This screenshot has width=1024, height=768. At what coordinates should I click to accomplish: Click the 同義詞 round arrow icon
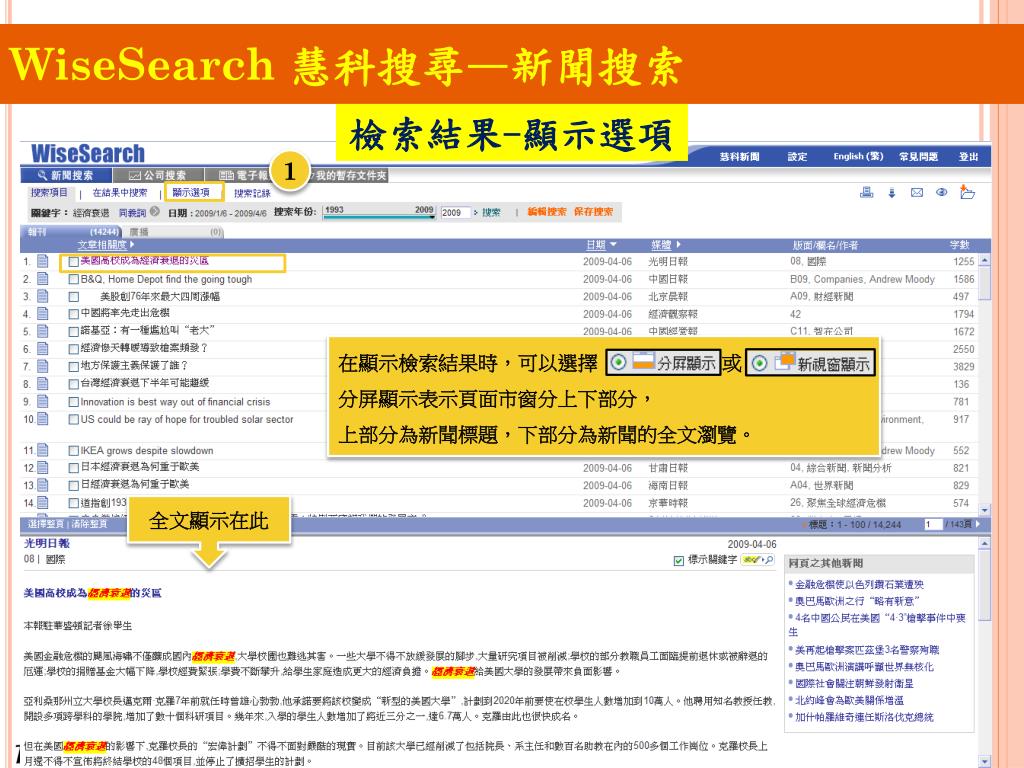155,212
